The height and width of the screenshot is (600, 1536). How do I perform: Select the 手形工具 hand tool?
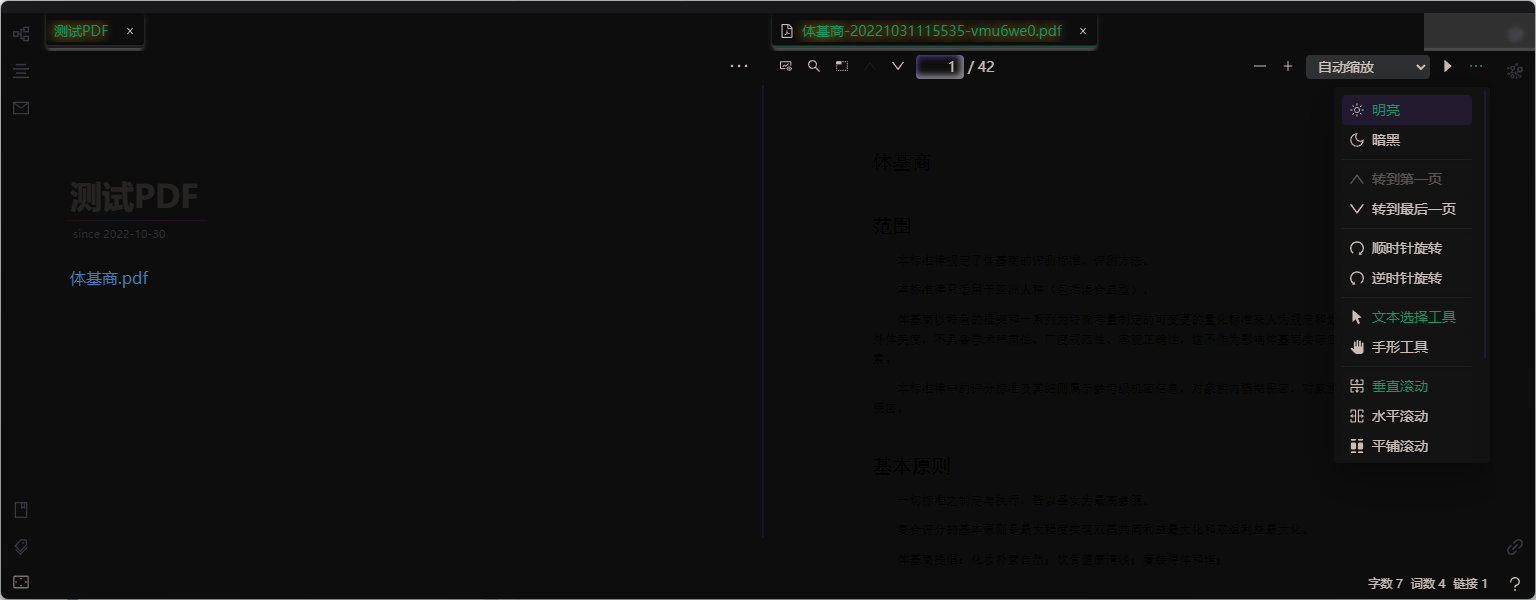tap(1399, 347)
